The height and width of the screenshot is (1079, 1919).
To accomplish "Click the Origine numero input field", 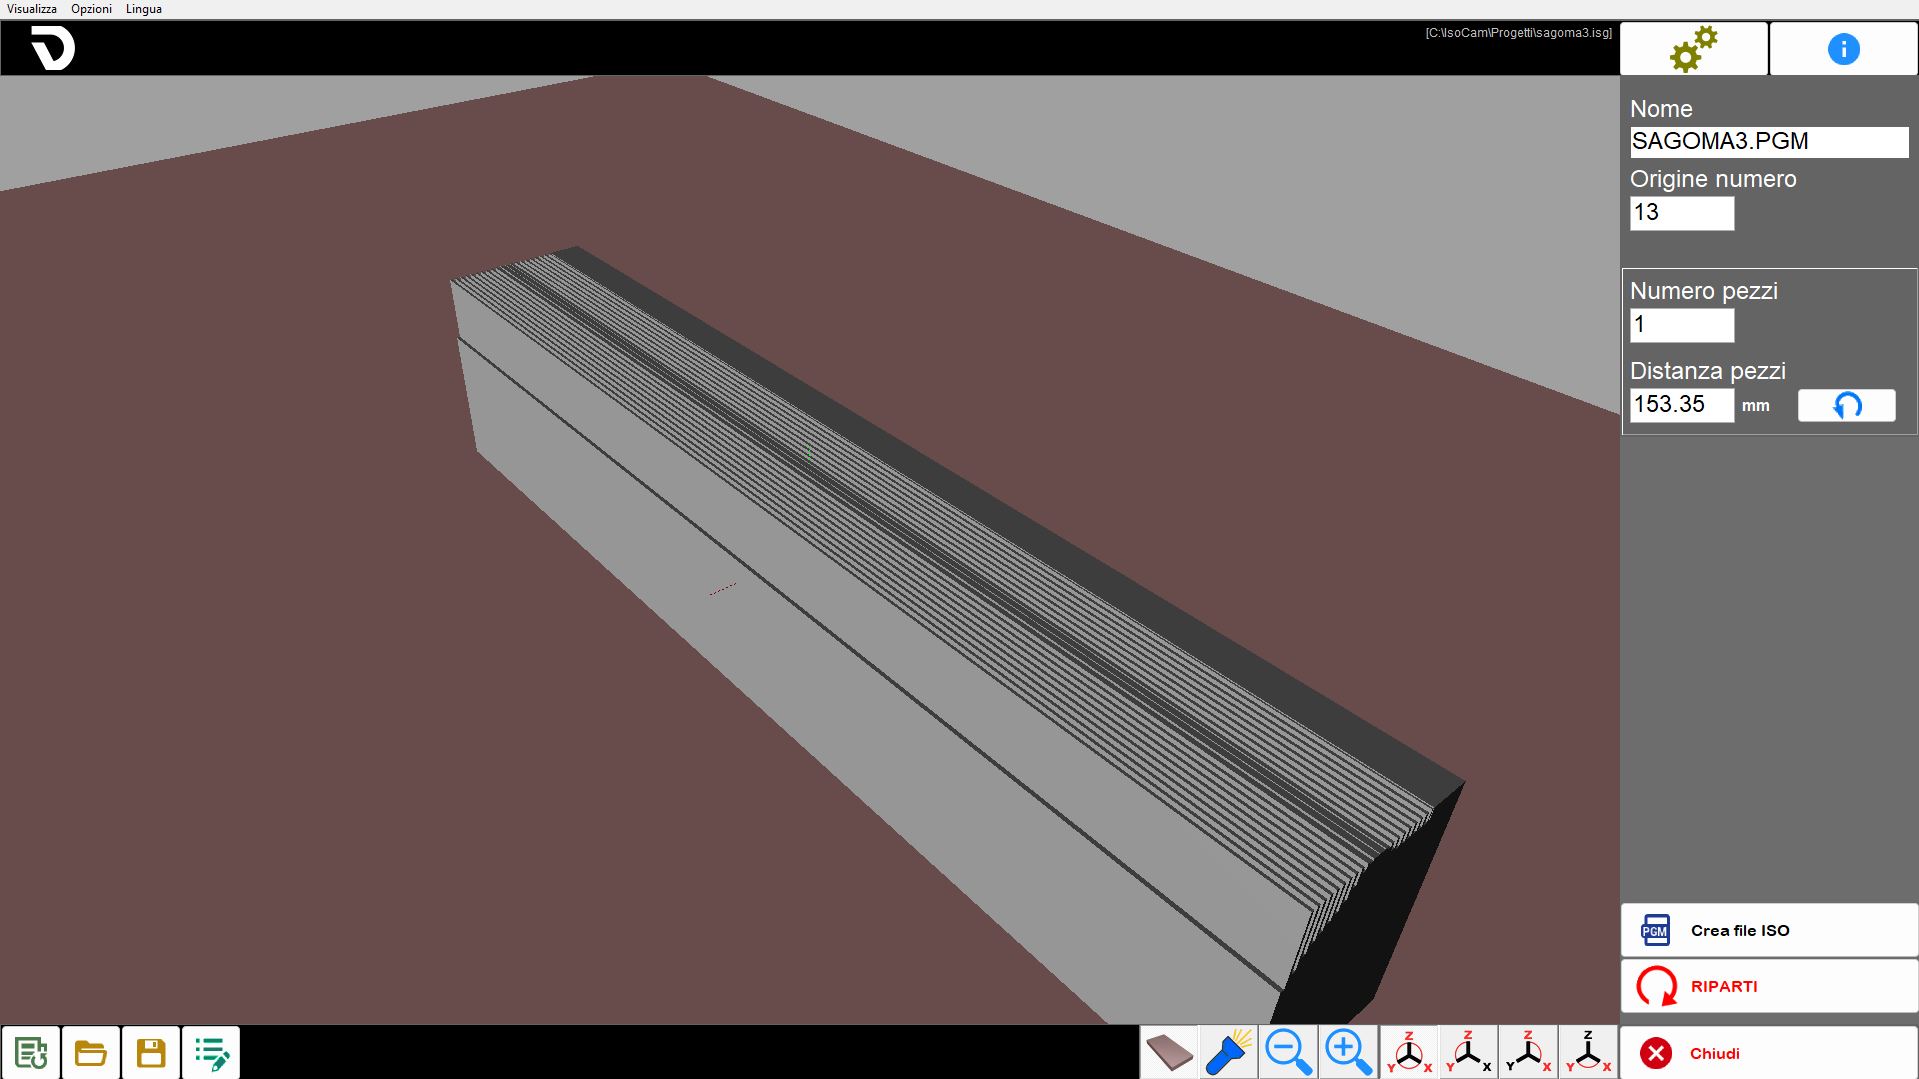I will pos(1682,213).
